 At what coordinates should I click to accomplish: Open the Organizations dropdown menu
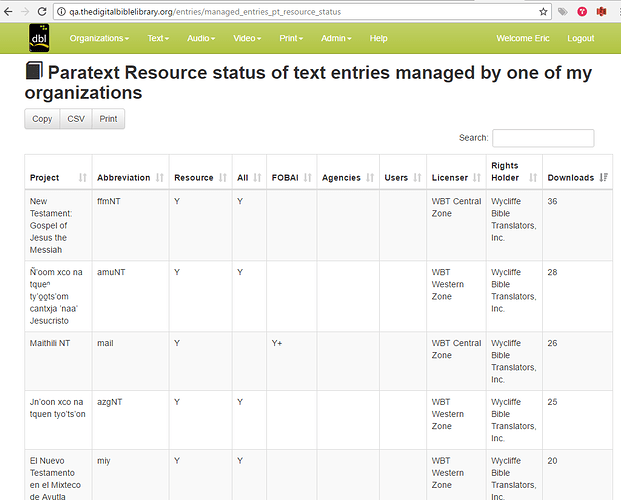[99, 38]
